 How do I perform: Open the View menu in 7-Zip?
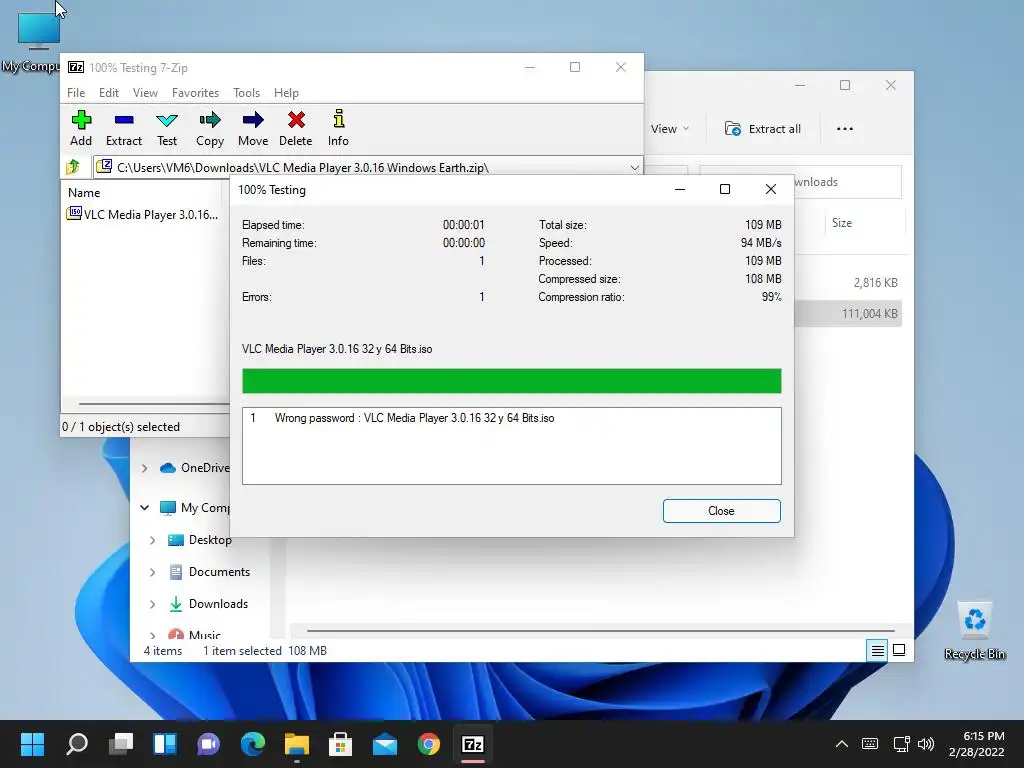click(x=145, y=93)
